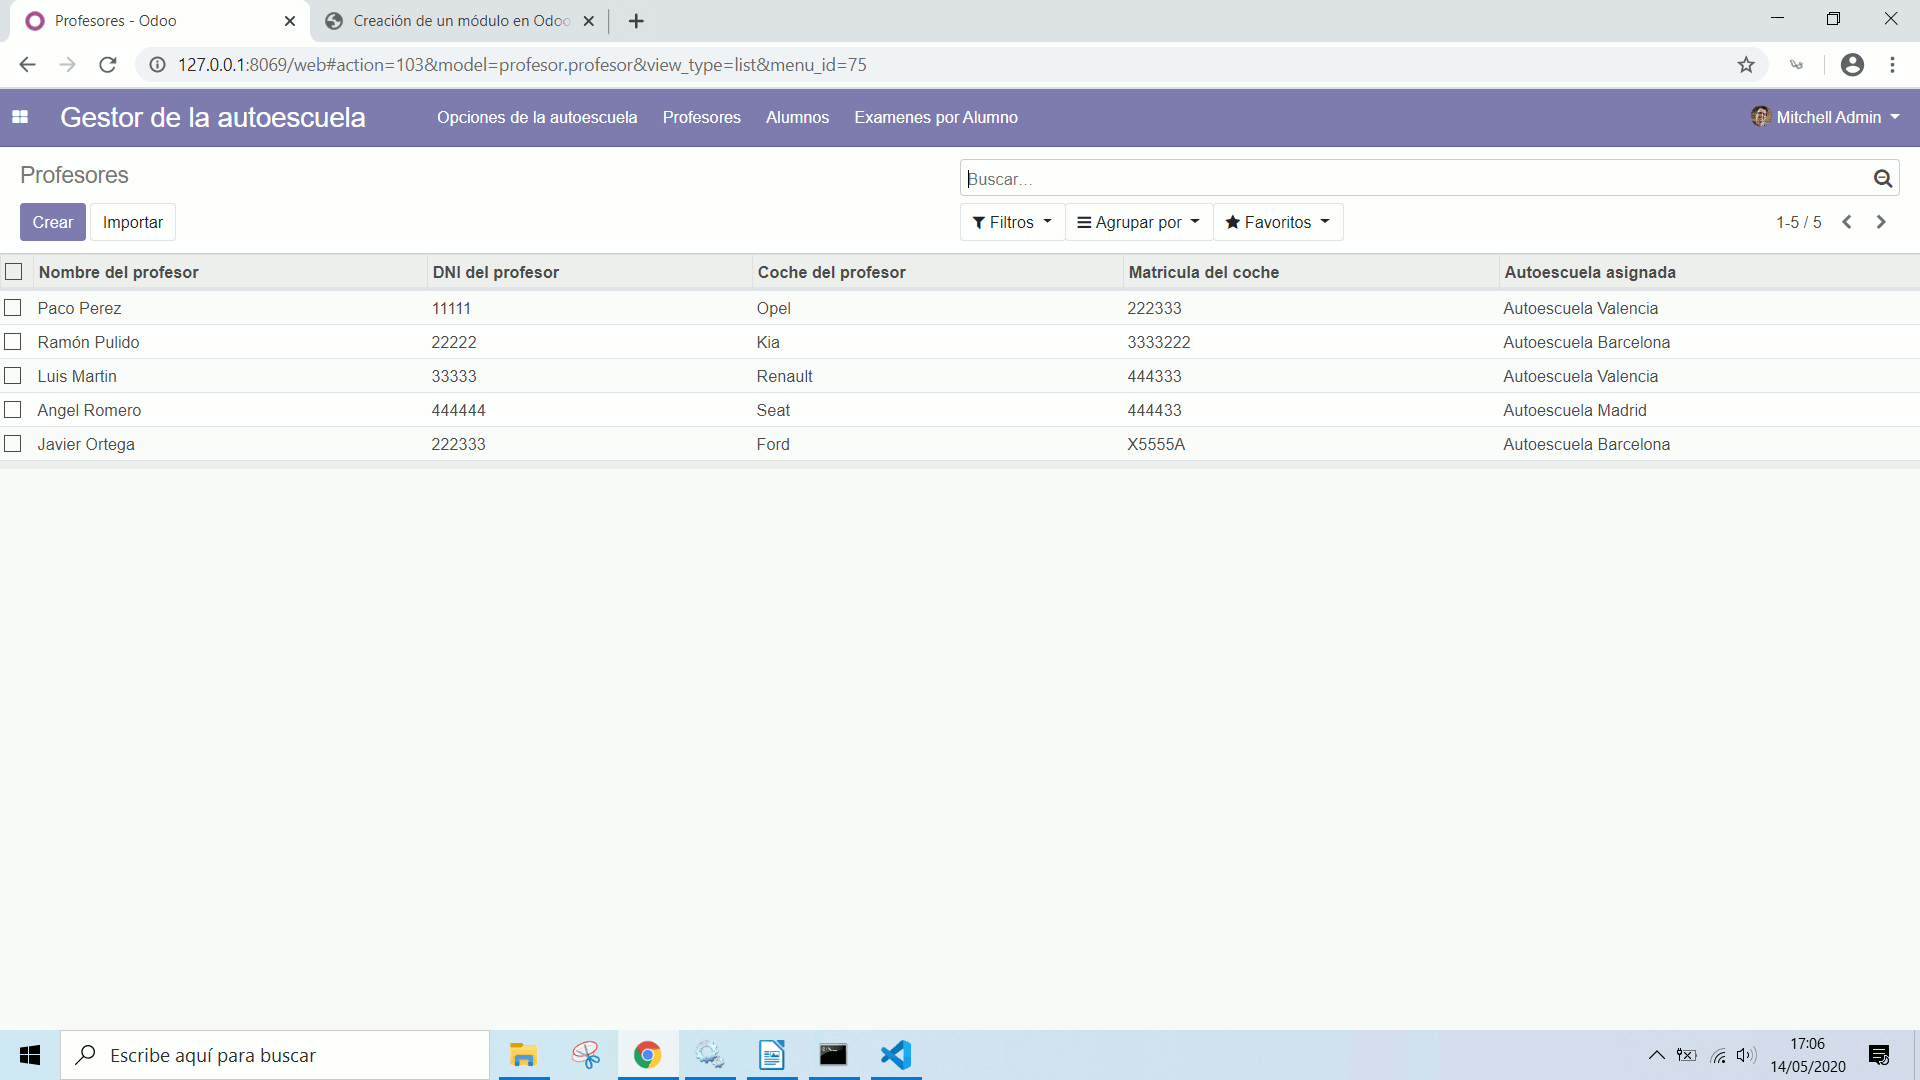Launch Visual Studio Code from the taskbar
Screen dimensions: 1920x1080
[895, 1055]
